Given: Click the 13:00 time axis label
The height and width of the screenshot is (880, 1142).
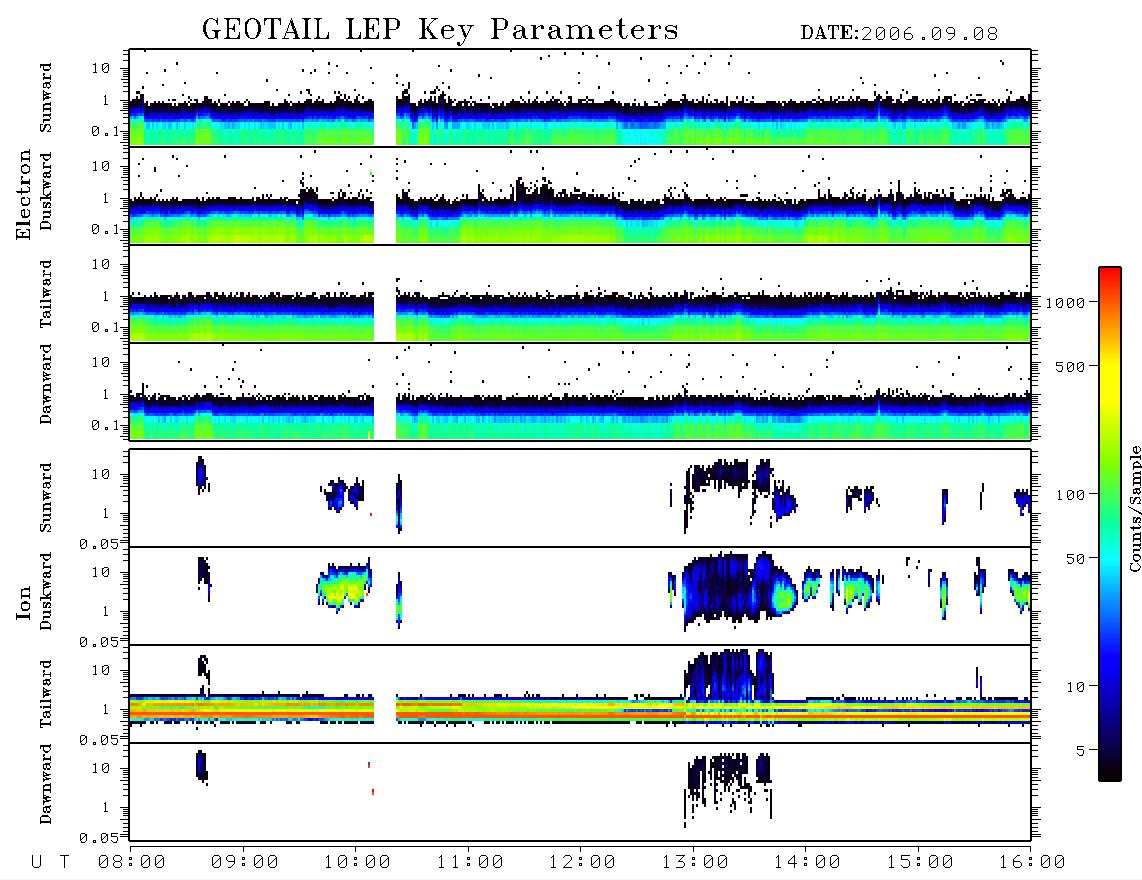Looking at the screenshot, I should coord(695,862).
